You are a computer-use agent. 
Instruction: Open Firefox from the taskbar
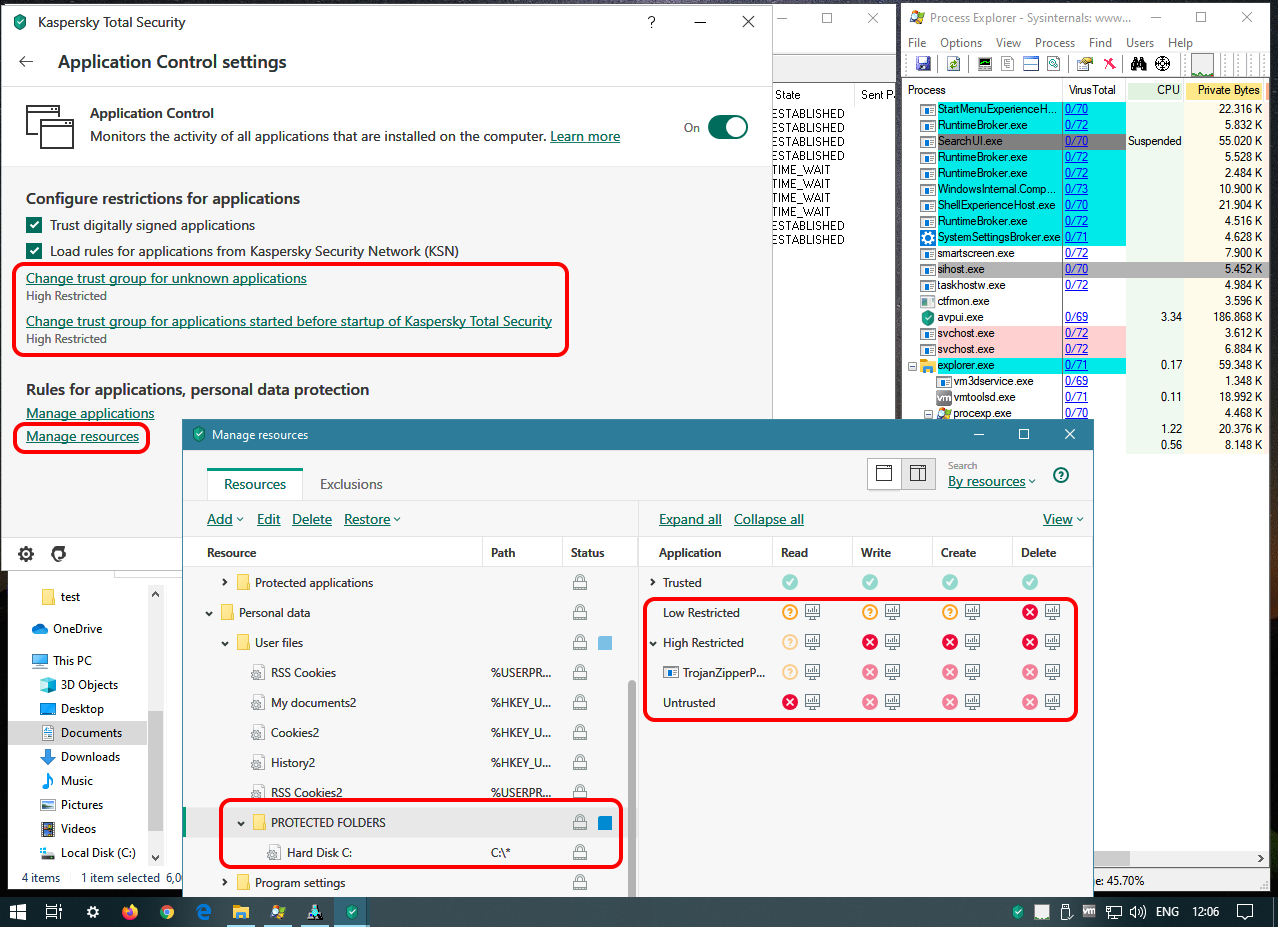[129, 912]
